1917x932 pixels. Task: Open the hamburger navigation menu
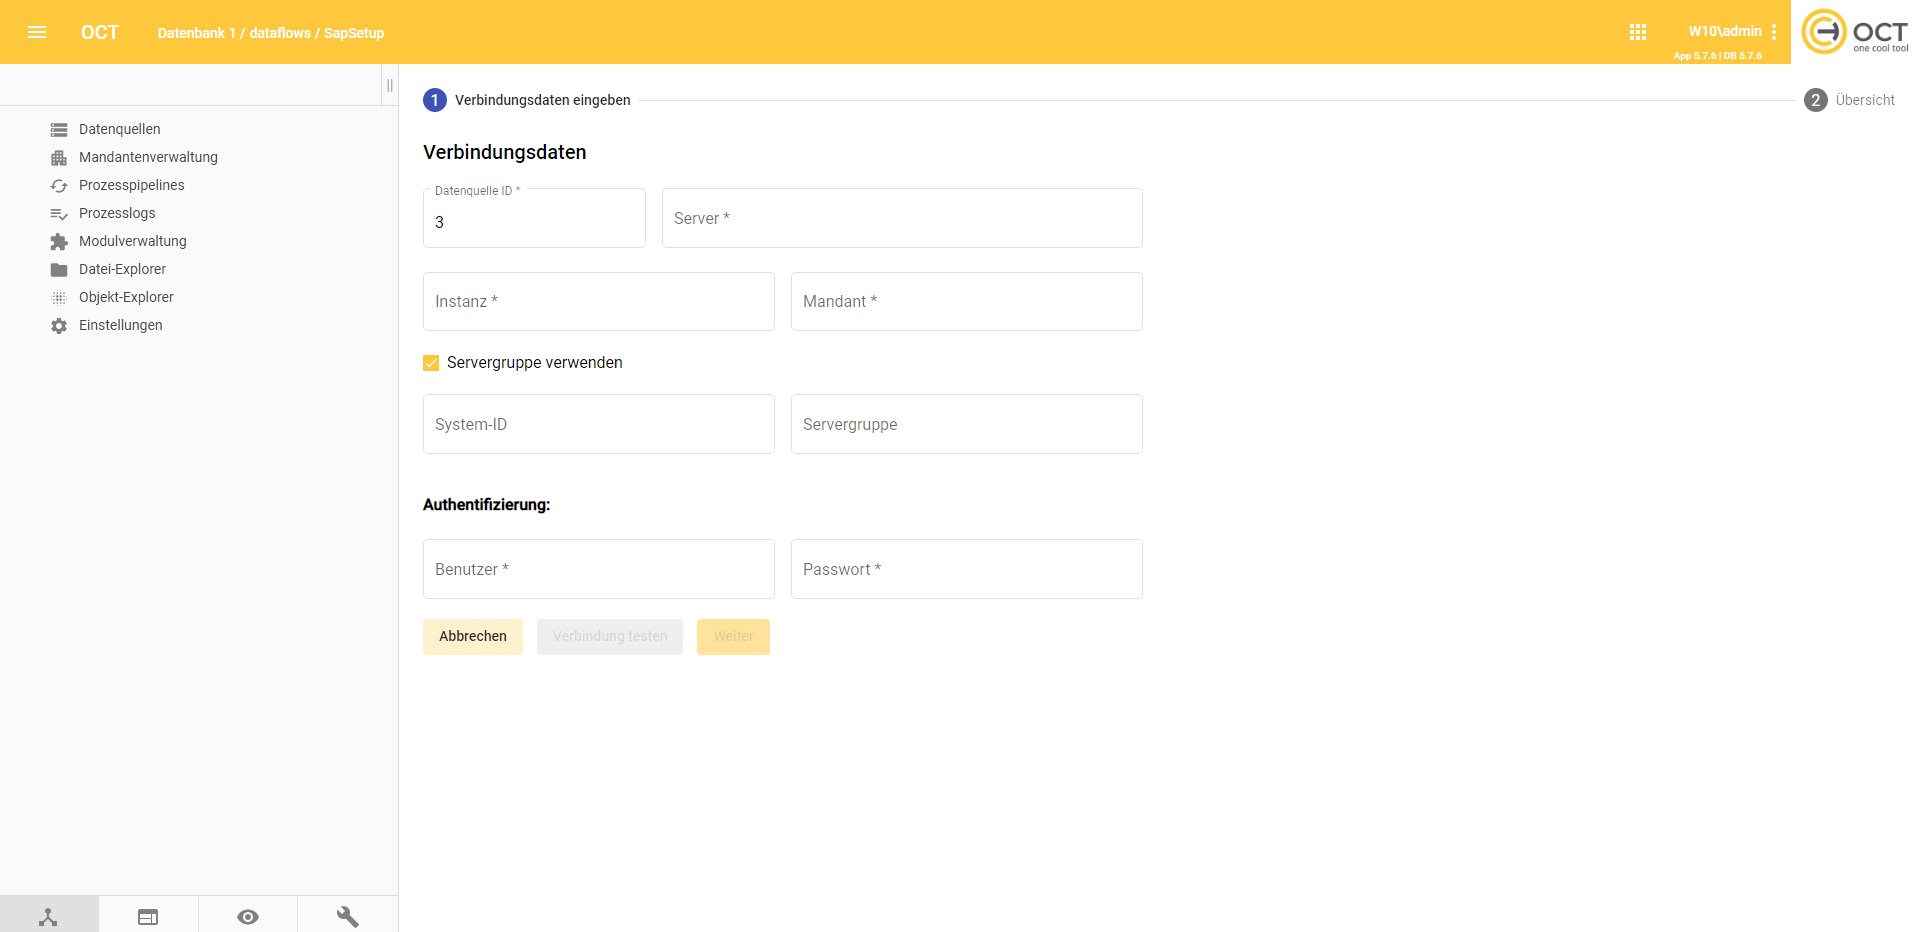pos(37,32)
